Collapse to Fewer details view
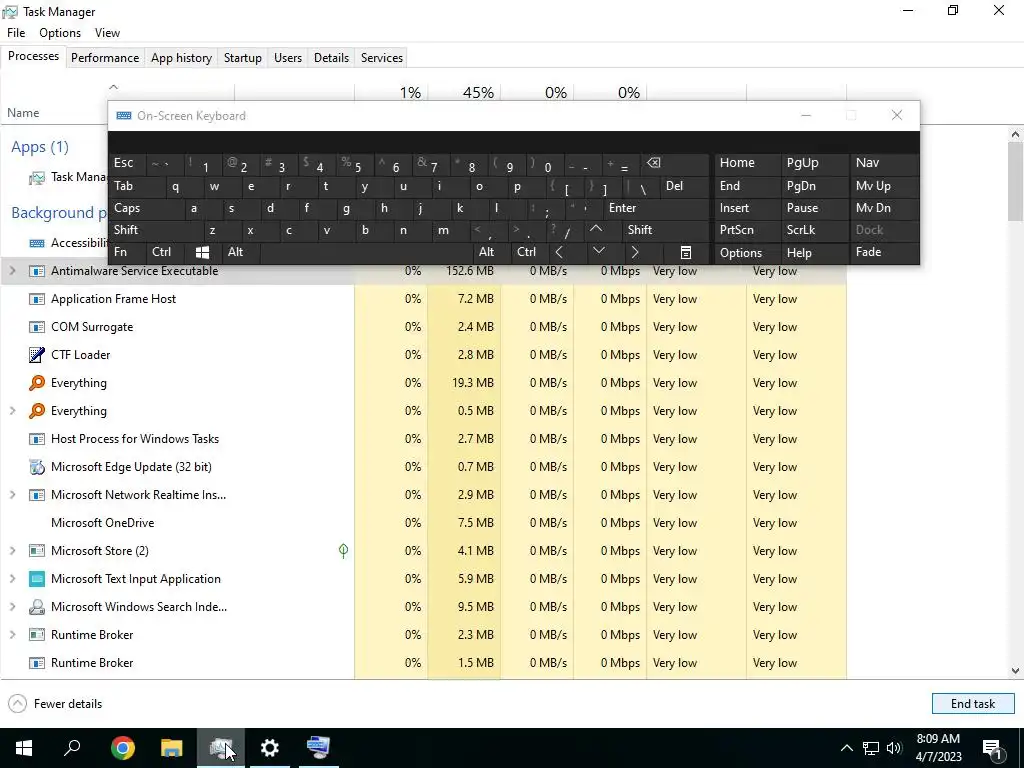Viewport: 1024px width, 768px height. tap(56, 704)
